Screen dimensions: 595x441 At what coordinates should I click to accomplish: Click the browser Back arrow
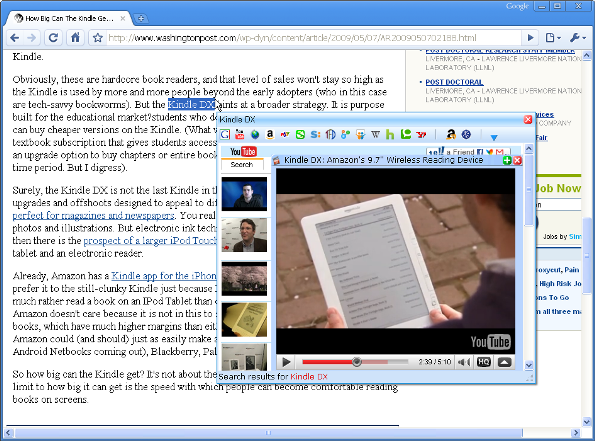(x=14, y=38)
